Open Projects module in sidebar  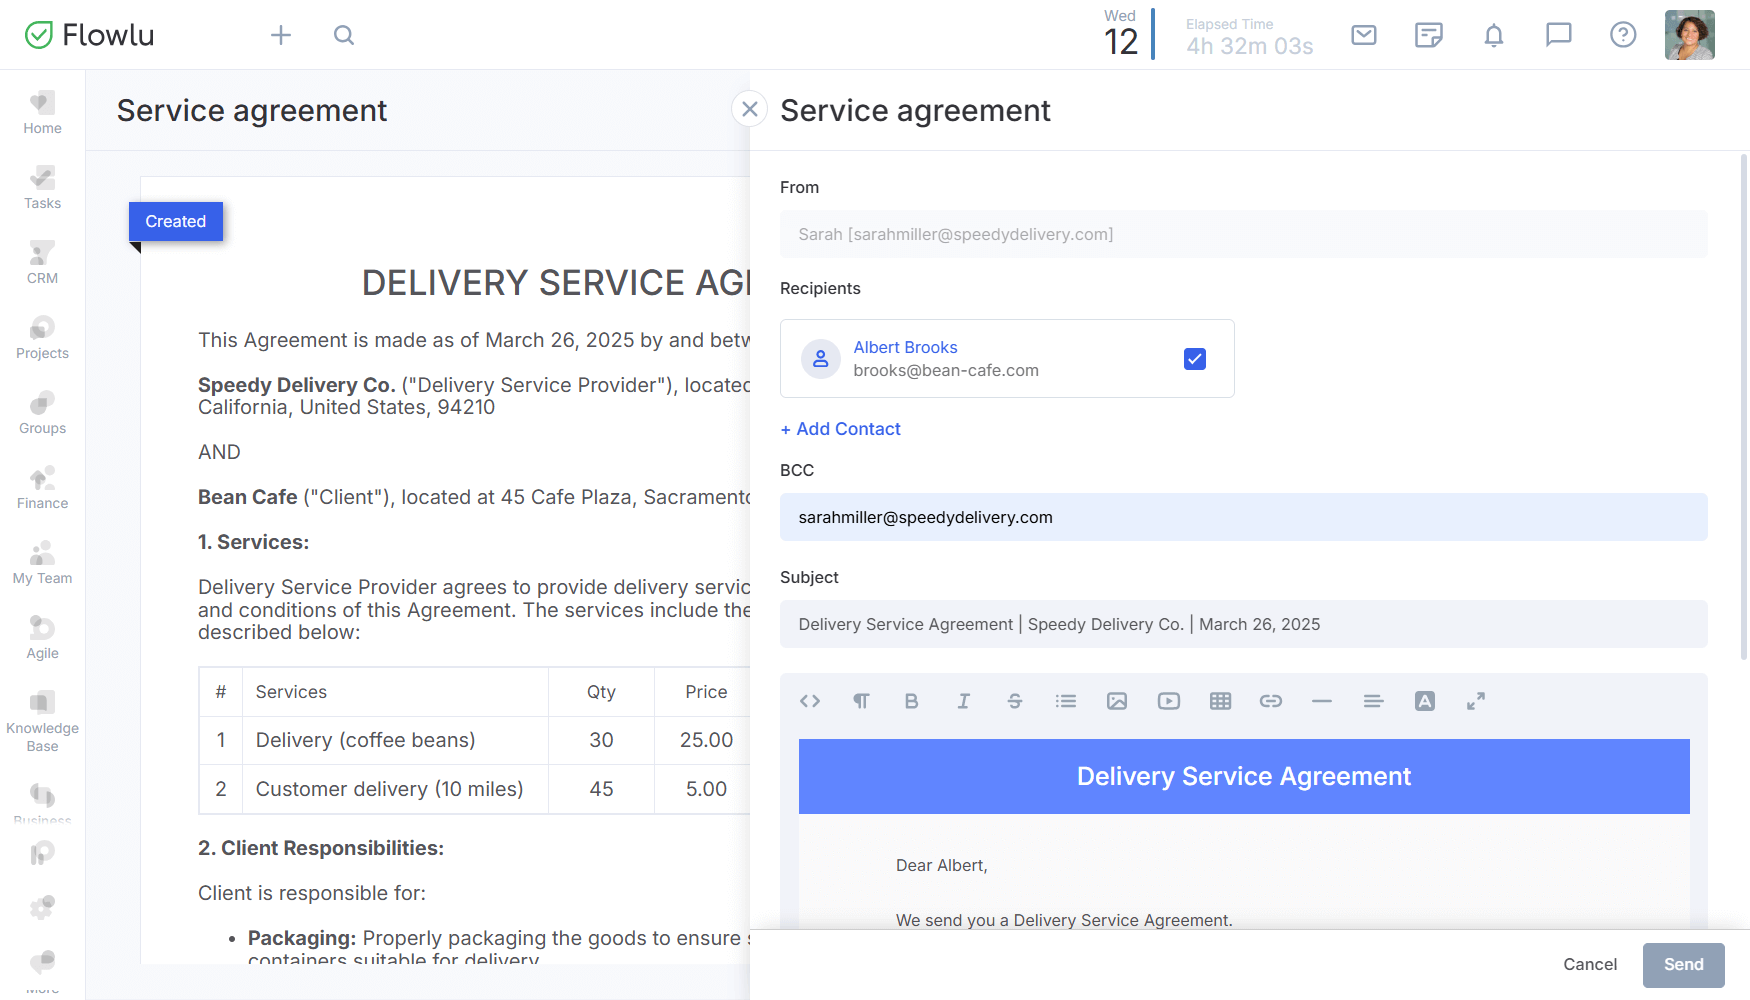click(42, 338)
